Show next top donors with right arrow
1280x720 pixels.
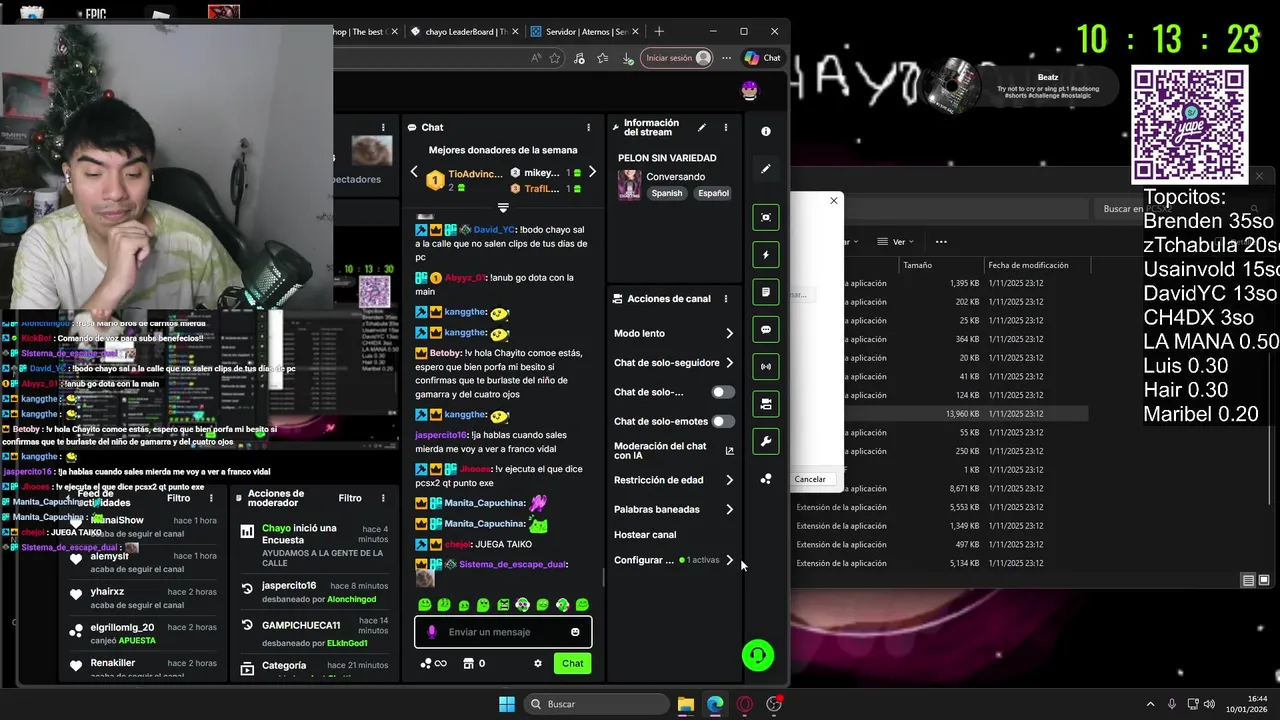point(592,172)
